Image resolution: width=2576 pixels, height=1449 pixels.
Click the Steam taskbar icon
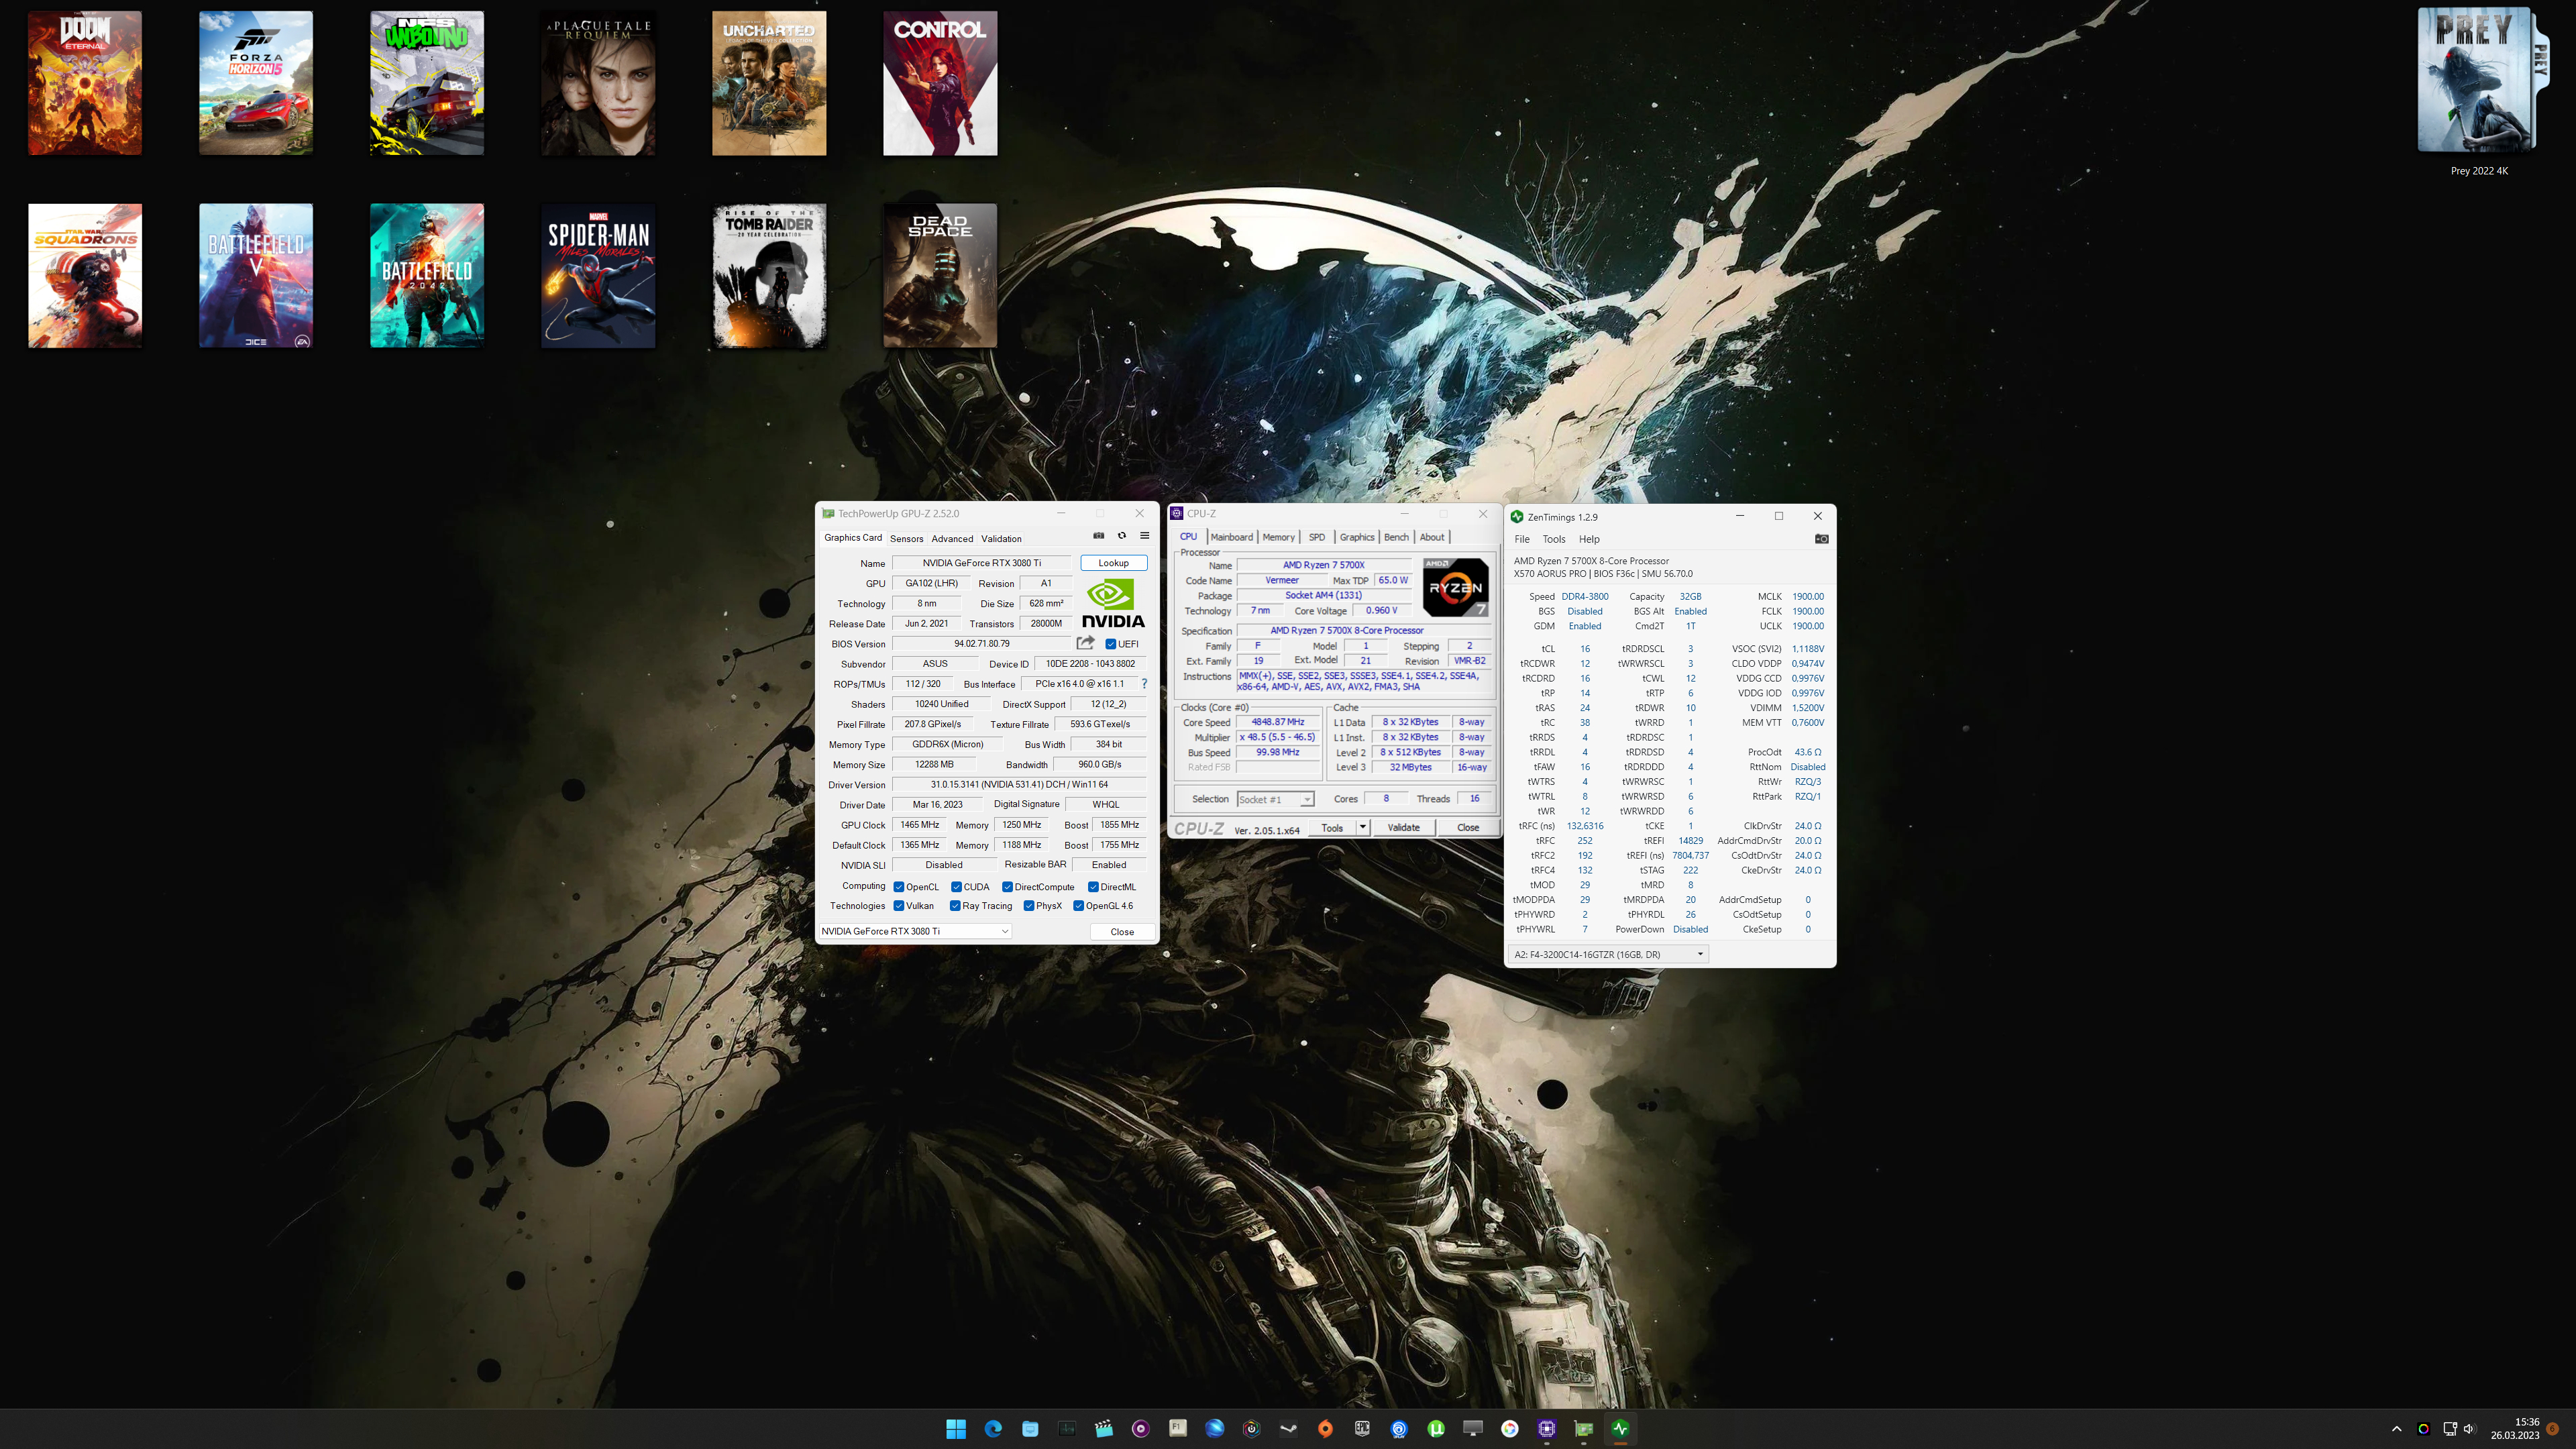click(1289, 1429)
